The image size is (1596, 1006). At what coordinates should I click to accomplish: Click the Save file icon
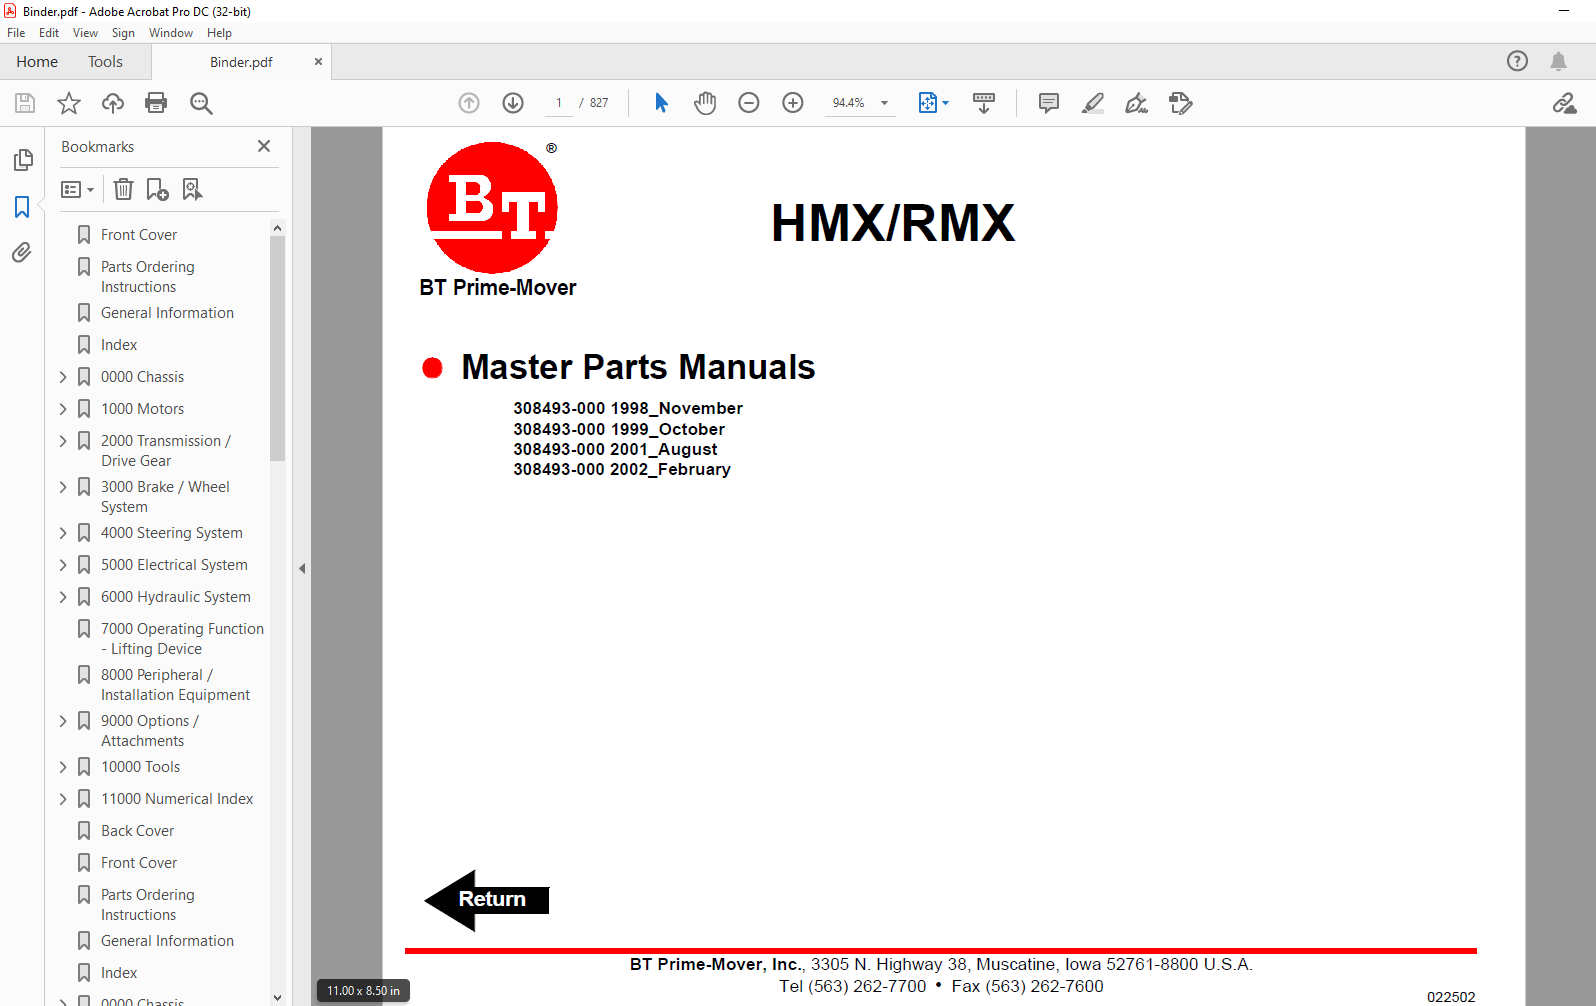click(x=25, y=103)
